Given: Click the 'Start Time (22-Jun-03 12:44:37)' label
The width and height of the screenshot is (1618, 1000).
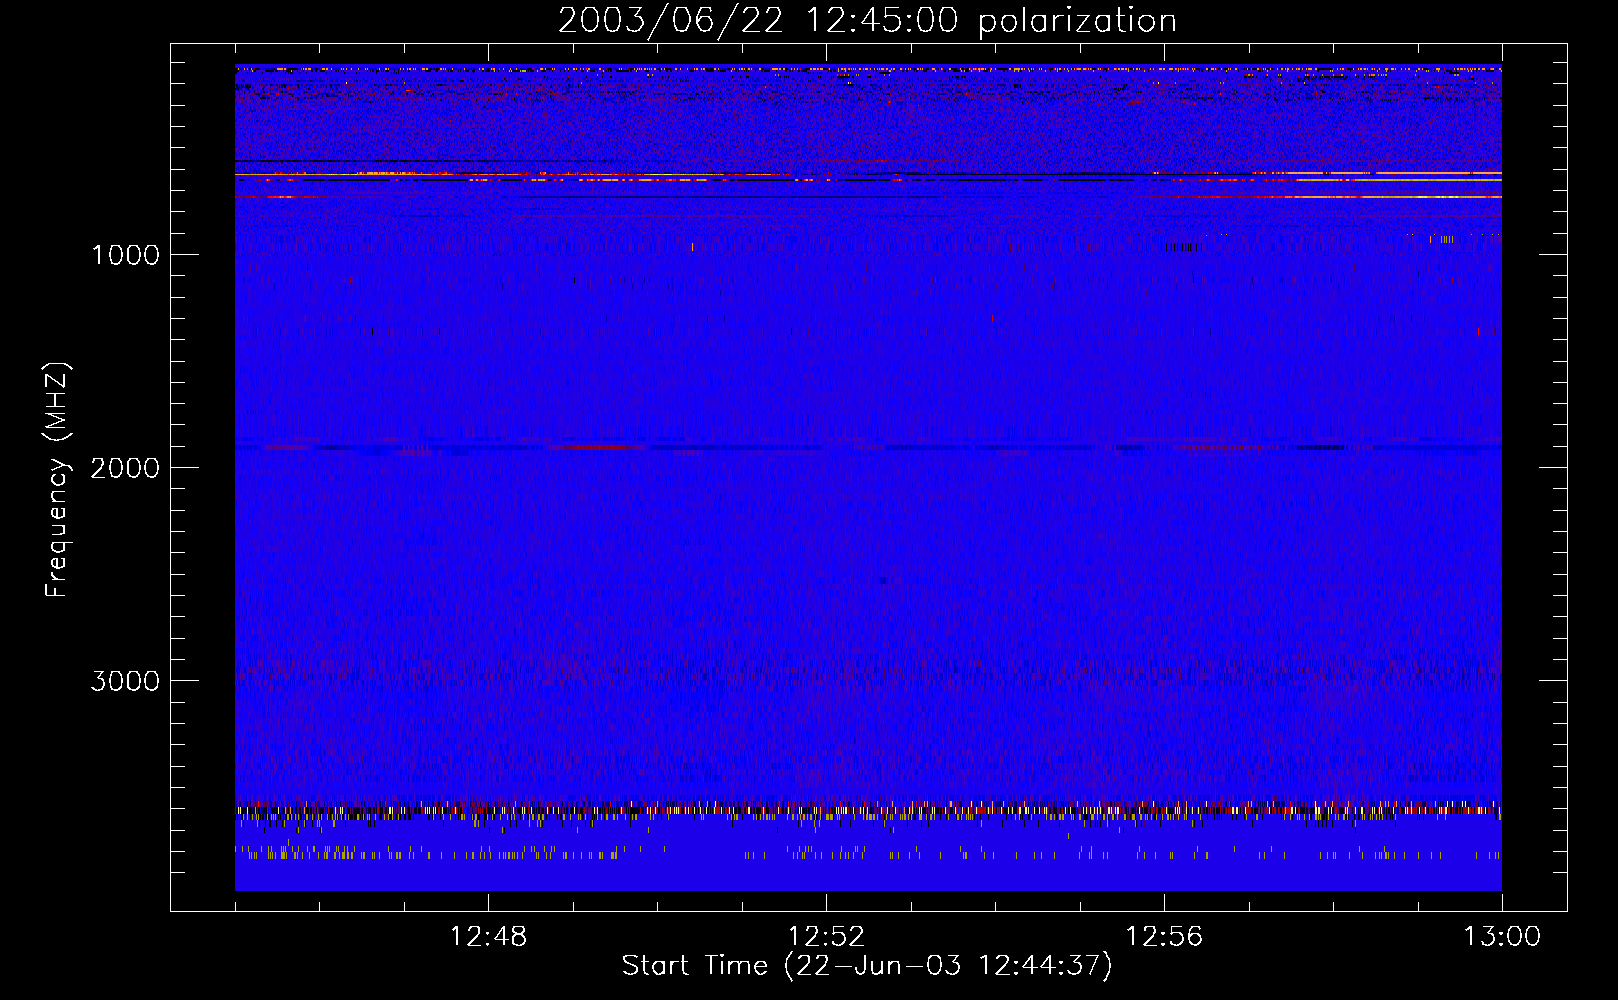Looking at the screenshot, I should point(867,966).
